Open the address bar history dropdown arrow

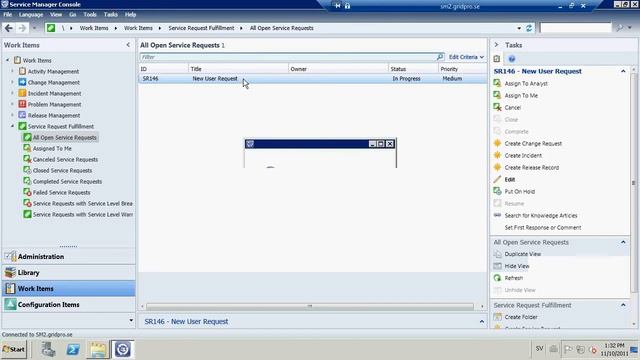[519, 28]
